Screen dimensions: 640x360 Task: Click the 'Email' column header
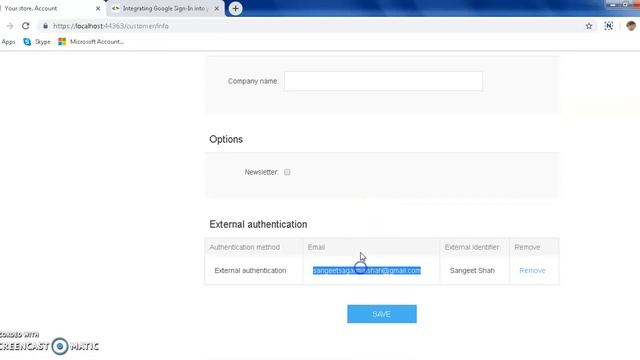316,247
